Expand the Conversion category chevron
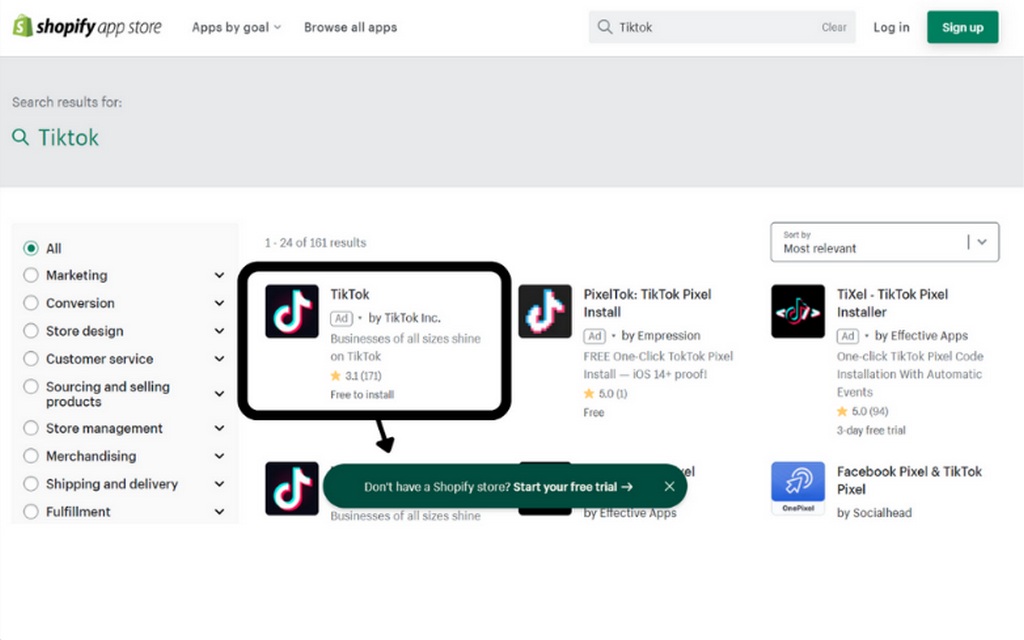 click(x=219, y=303)
